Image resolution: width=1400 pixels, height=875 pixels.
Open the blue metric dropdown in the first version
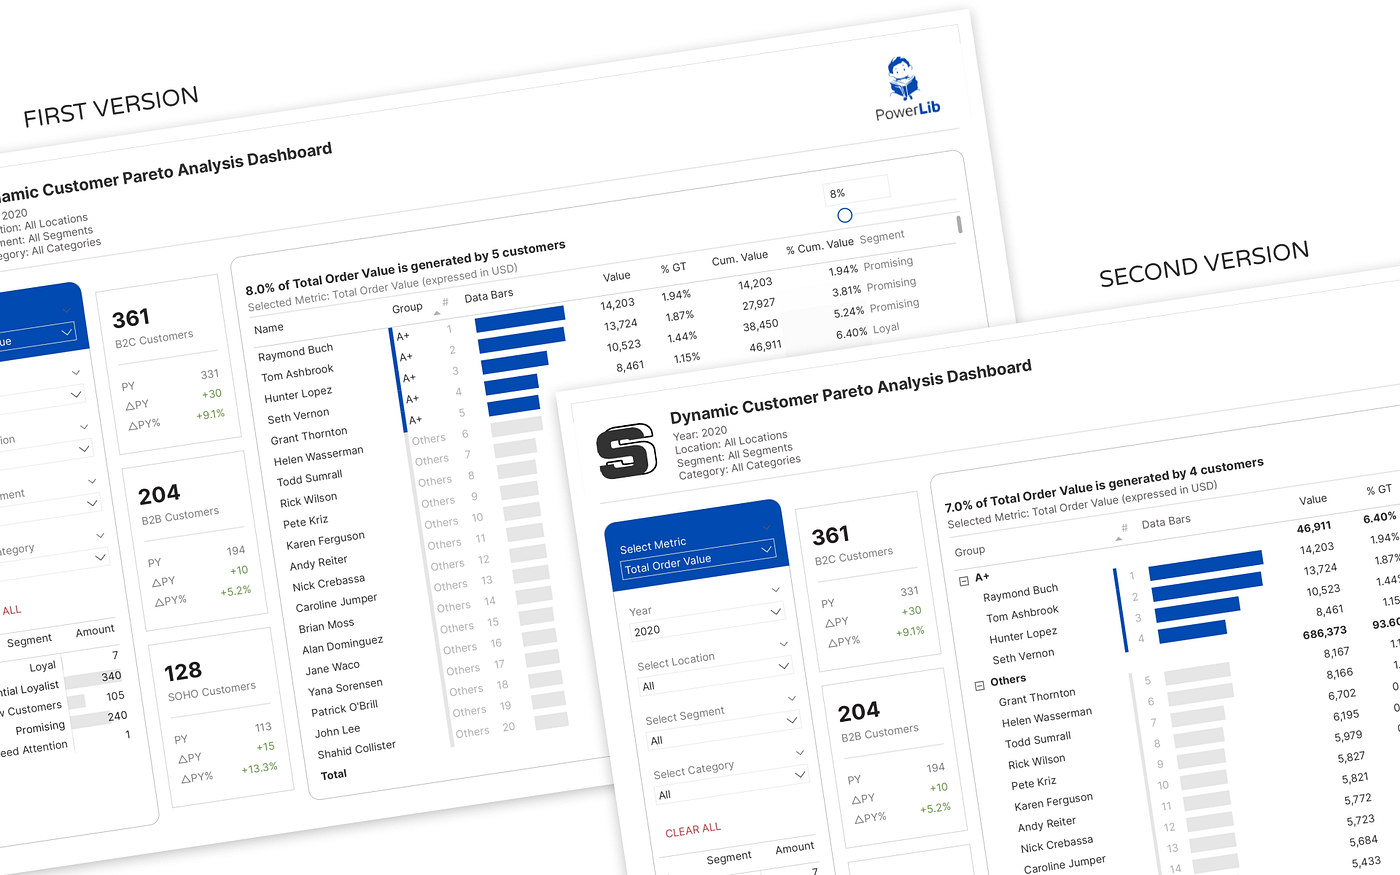[x=35, y=338]
